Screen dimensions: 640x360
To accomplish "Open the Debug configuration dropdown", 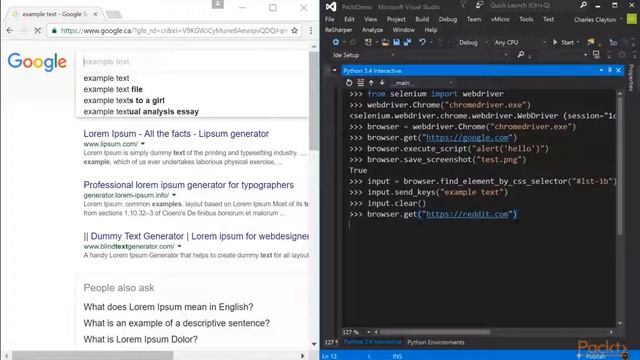I will (x=473, y=42).
